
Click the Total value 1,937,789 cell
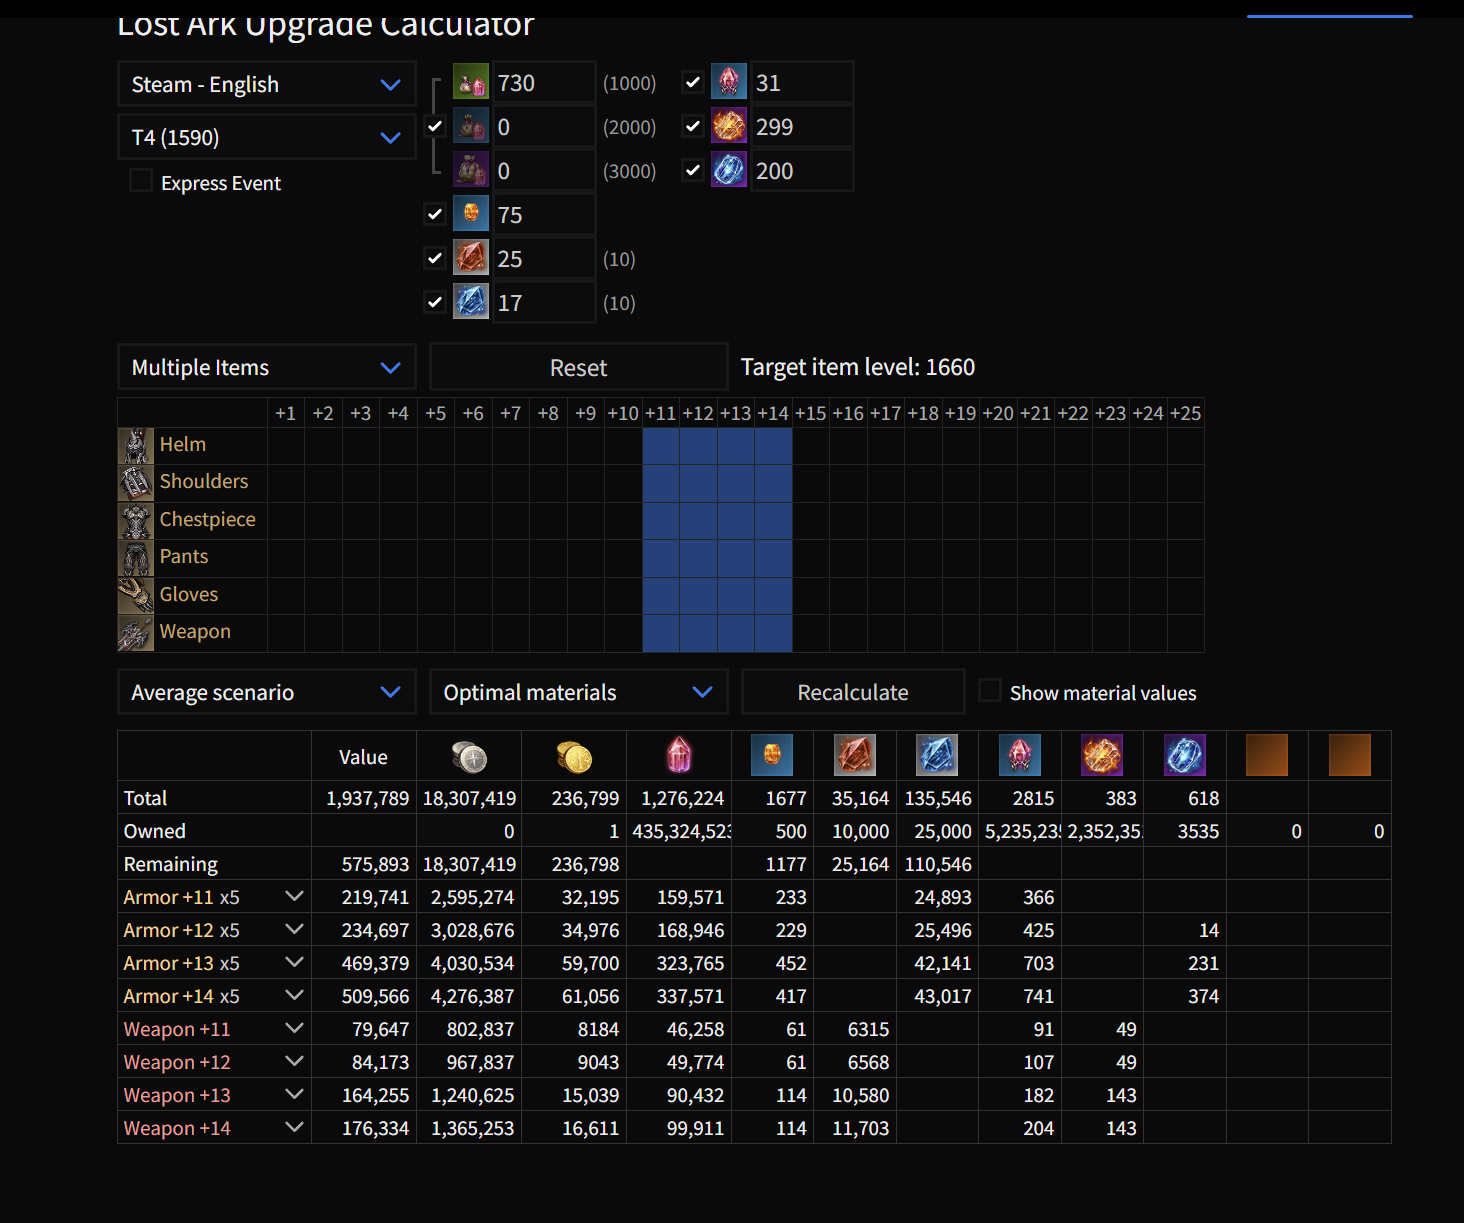(x=364, y=798)
